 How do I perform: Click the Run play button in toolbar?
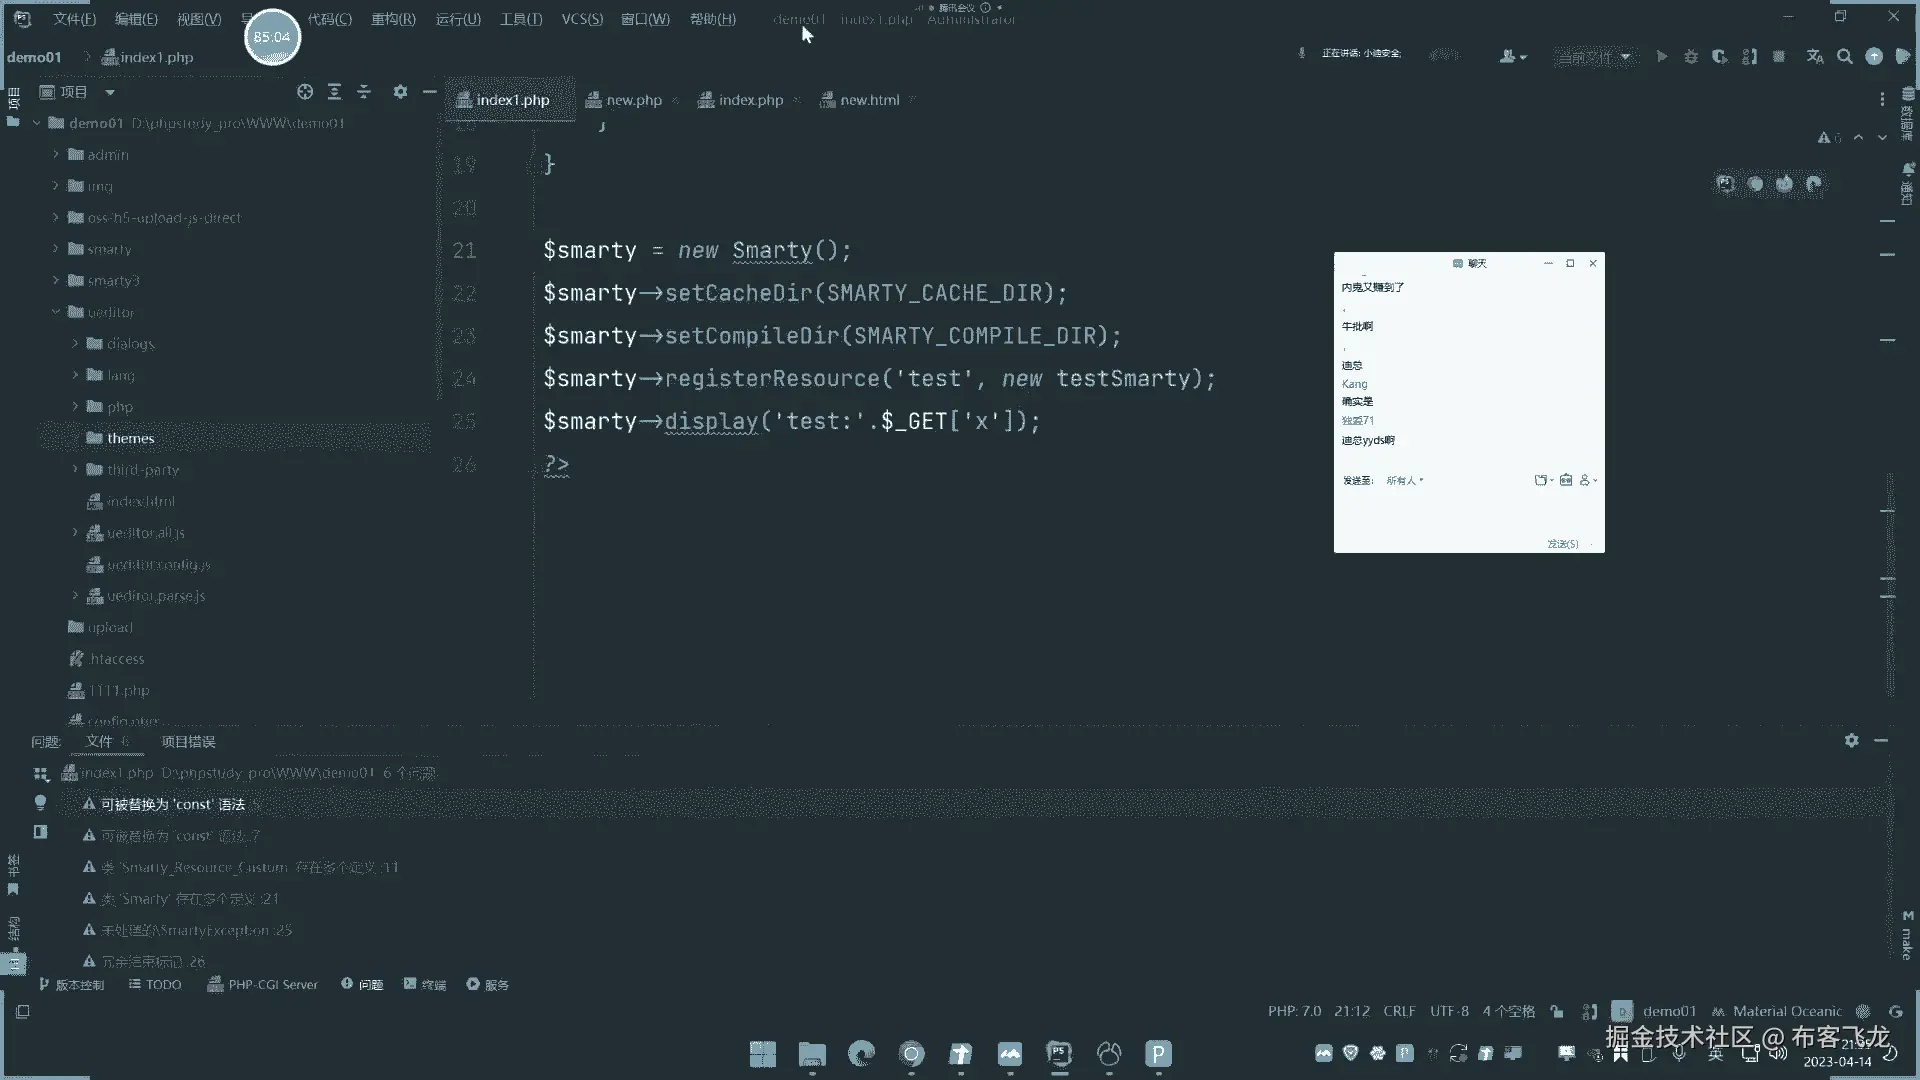point(1662,57)
